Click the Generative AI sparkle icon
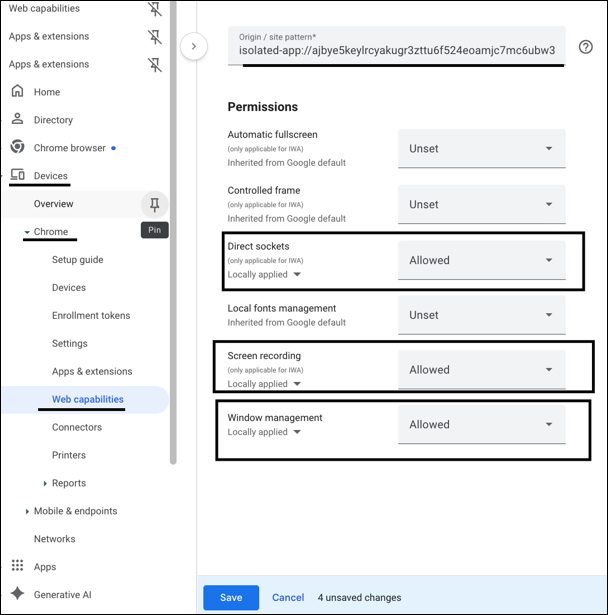 [17, 595]
